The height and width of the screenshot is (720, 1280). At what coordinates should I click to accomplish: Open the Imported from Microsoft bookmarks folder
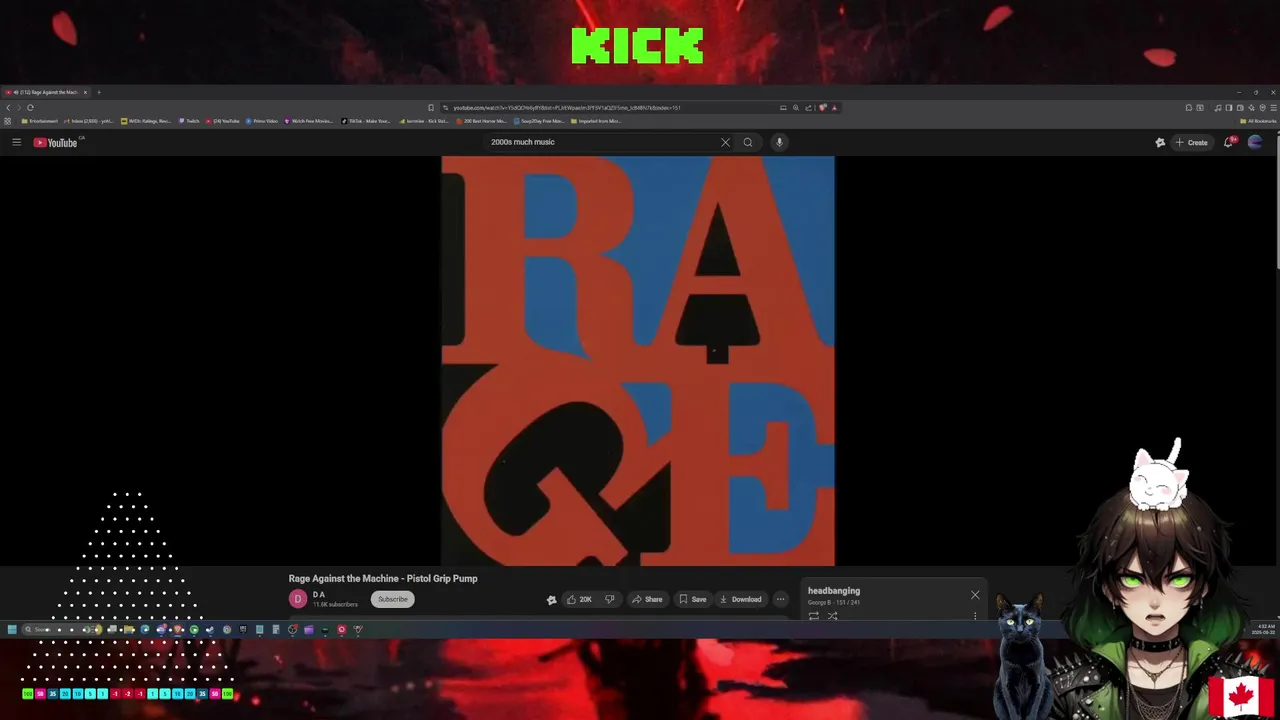[597, 121]
